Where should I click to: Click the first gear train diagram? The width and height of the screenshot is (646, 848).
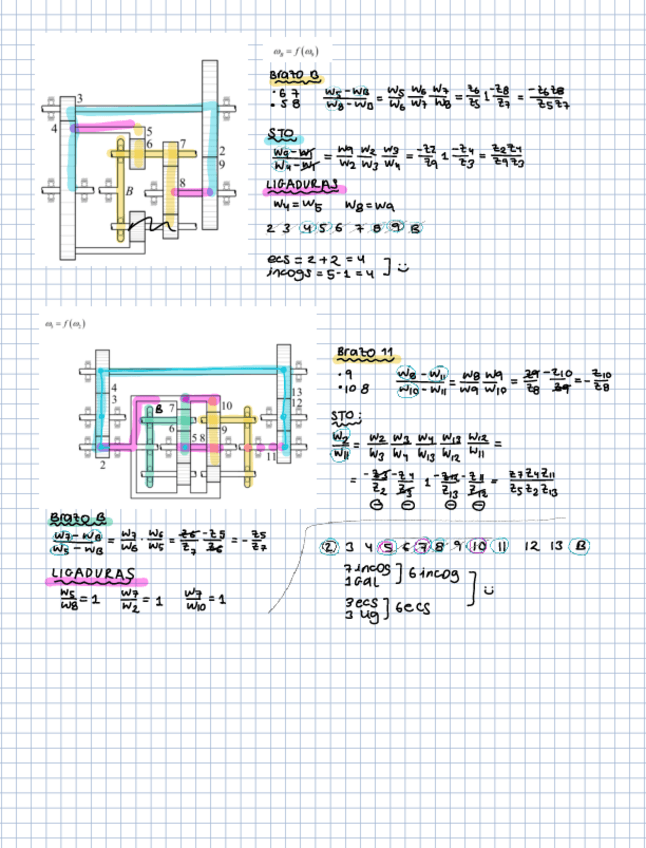click(x=138, y=160)
